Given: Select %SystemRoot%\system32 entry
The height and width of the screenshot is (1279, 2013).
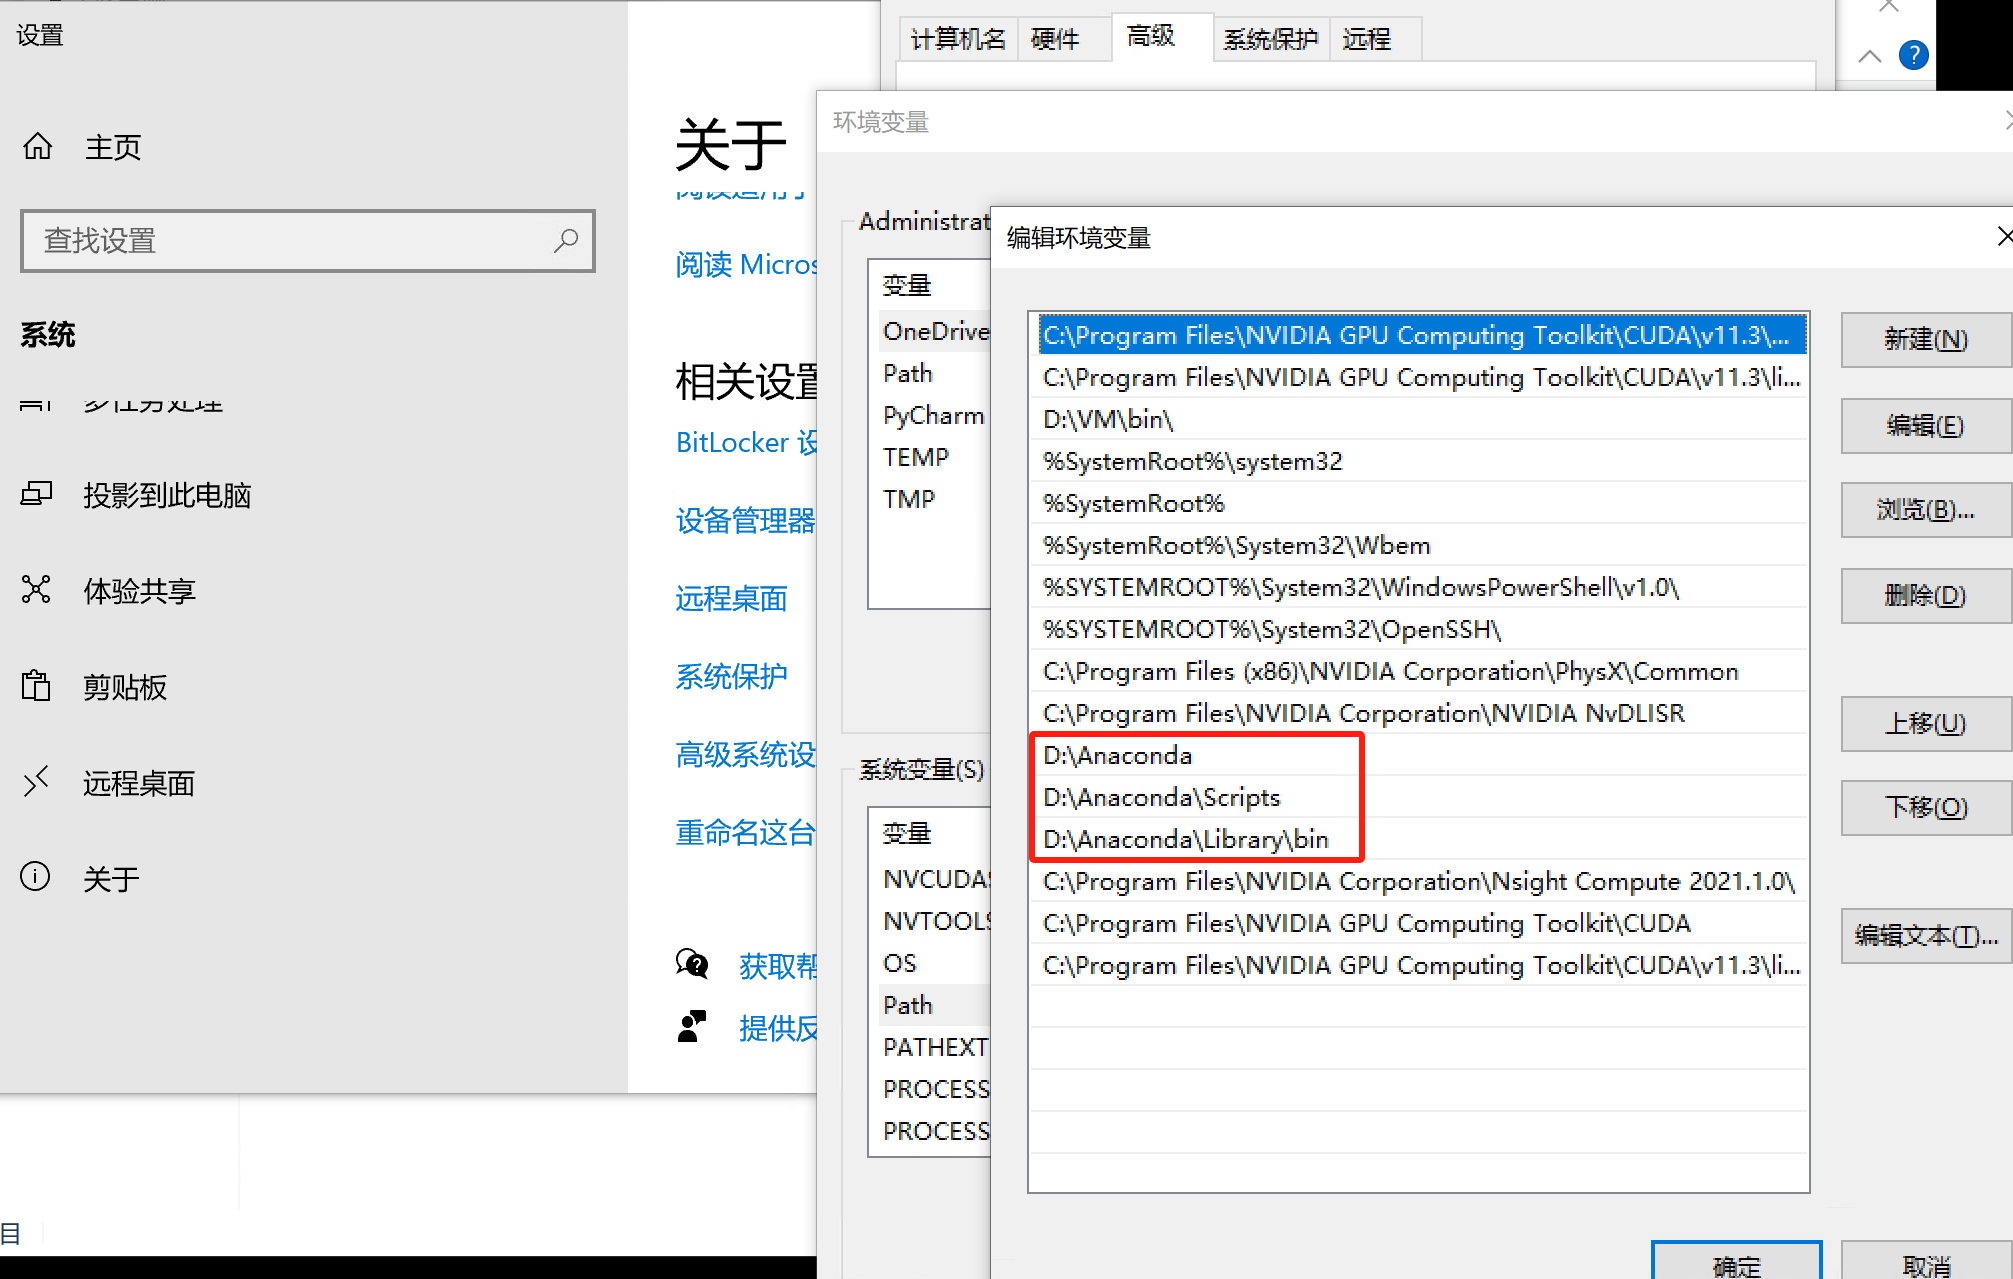Looking at the screenshot, I should (1421, 461).
